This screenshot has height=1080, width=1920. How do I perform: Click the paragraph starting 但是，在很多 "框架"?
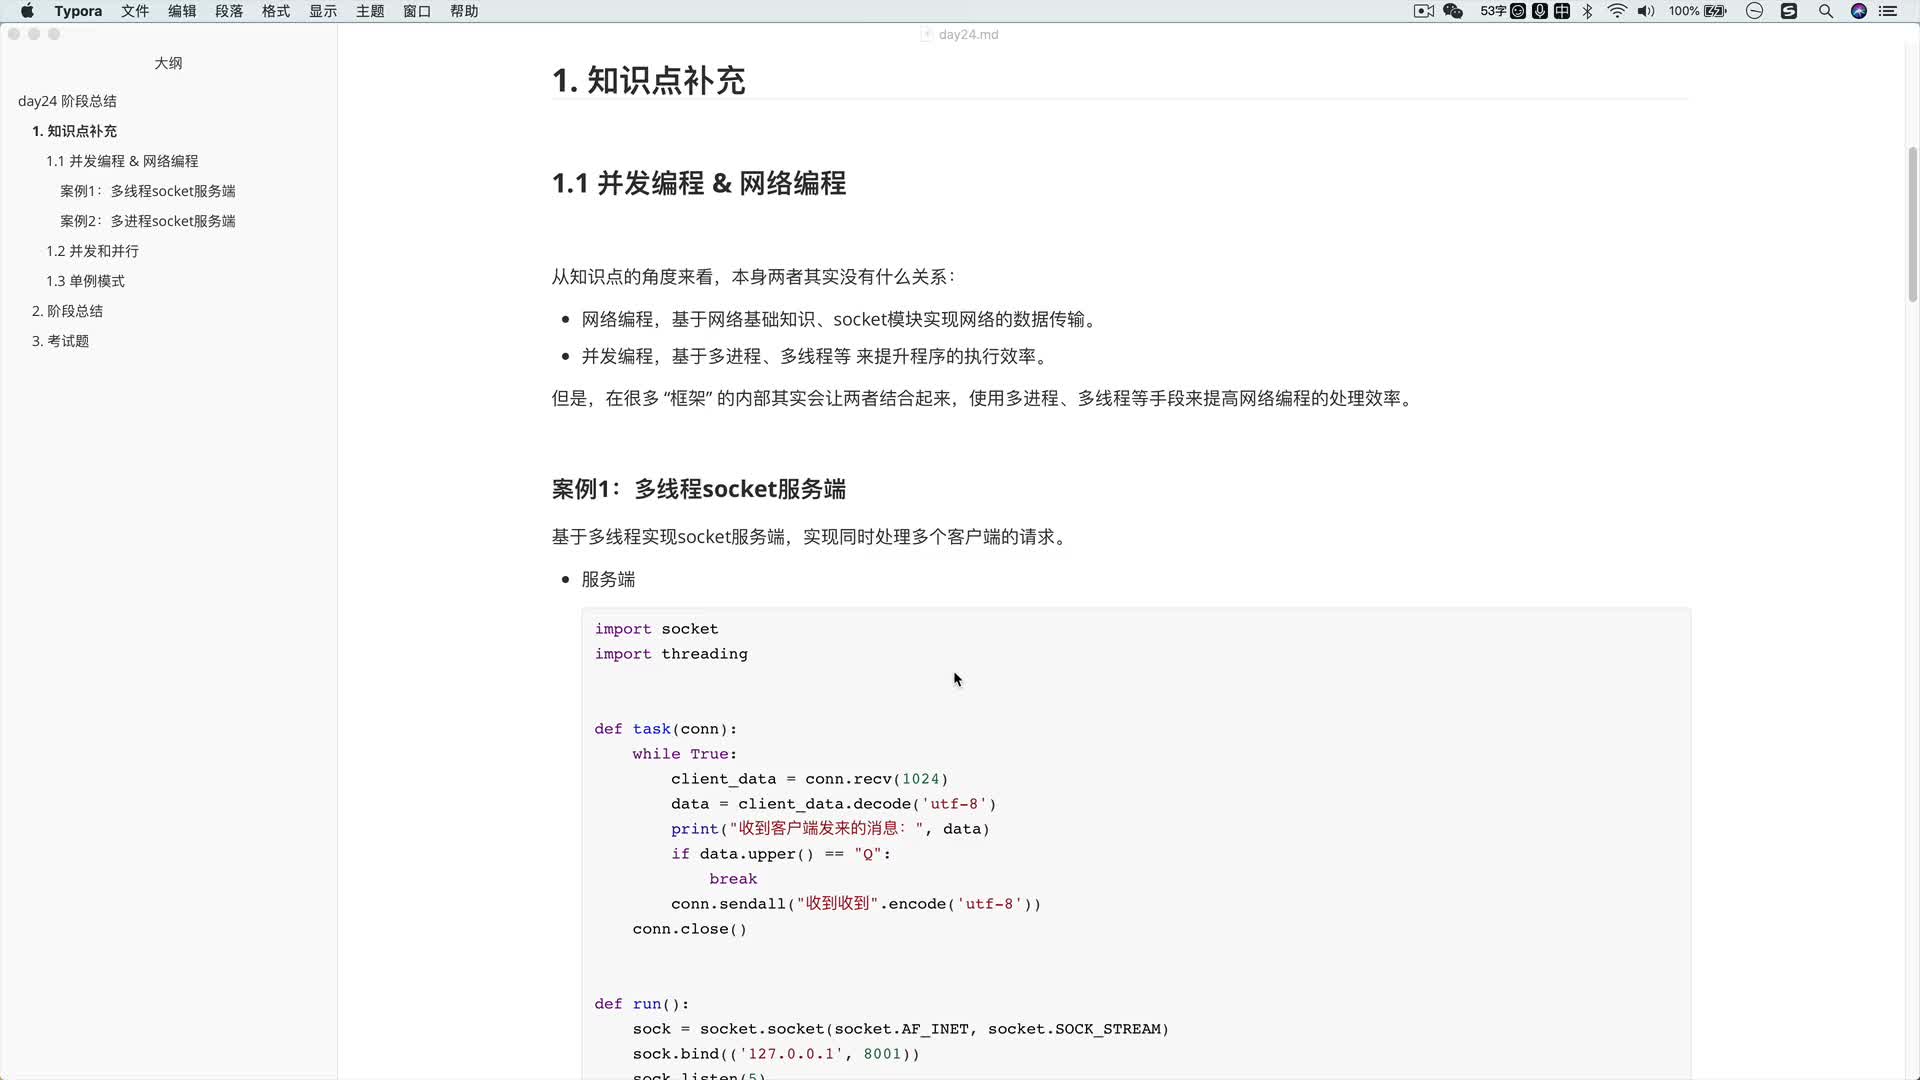[984, 398]
